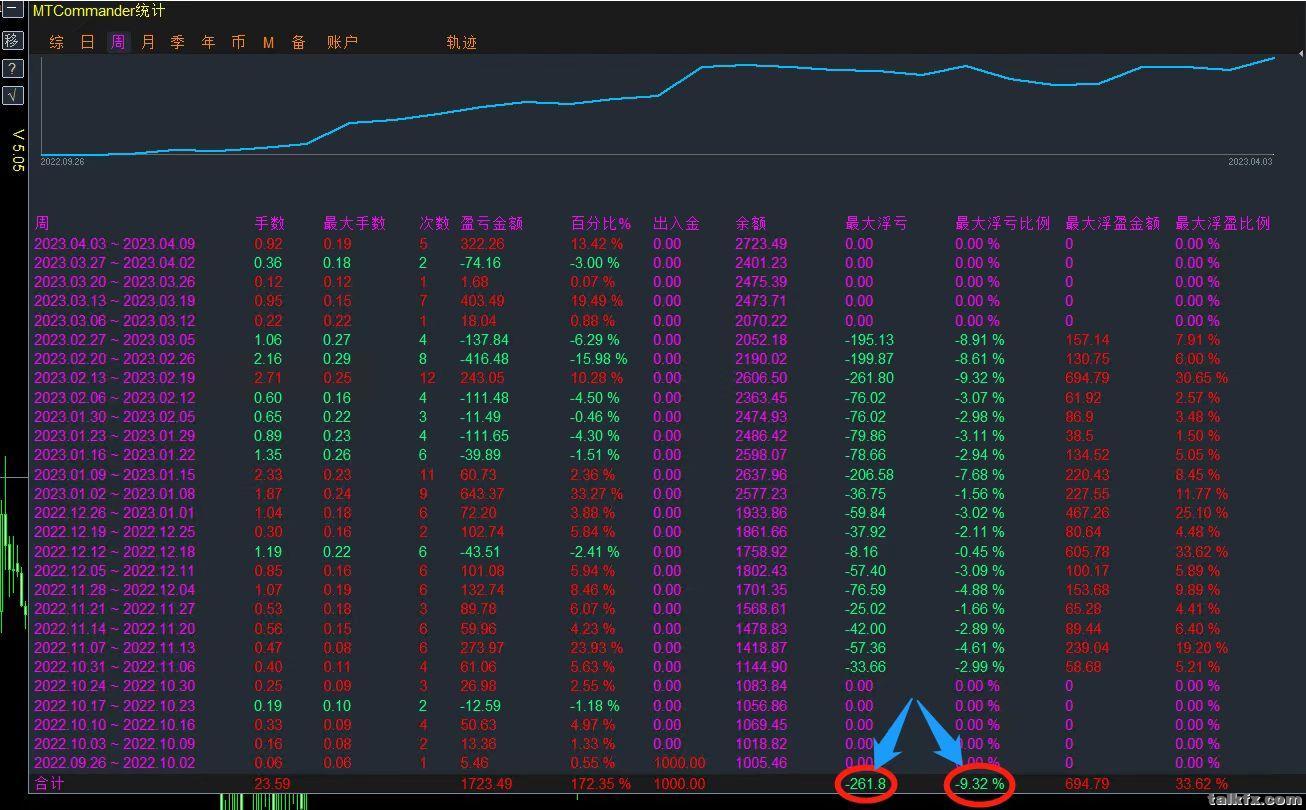This screenshot has width=1306, height=810.
Task: Select week row 2023.03.27 ~ 2023.04.02
Action: coord(115,262)
